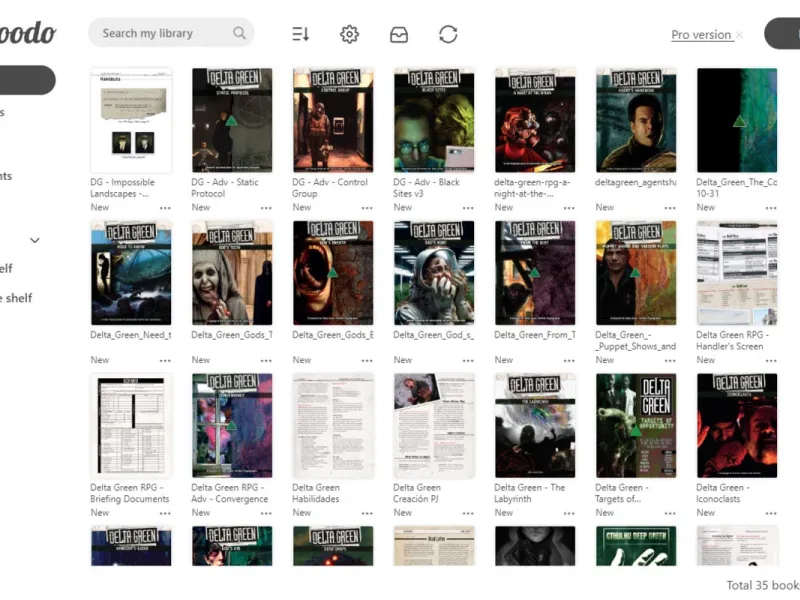The width and height of the screenshot is (800, 600).
Task: Select the 'Delta Green Creación PJ' title text
Action: (417, 493)
